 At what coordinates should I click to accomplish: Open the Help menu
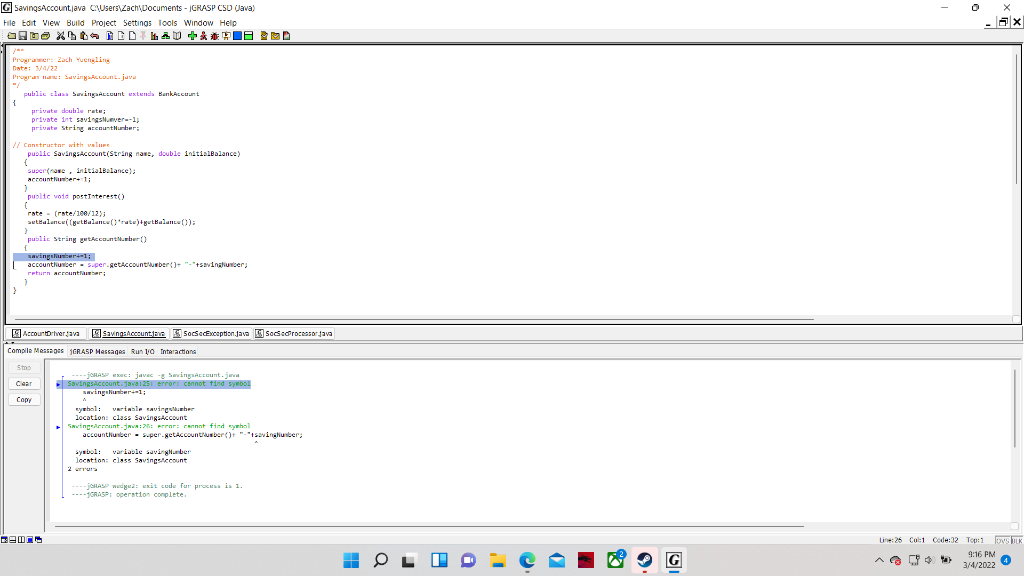tap(228, 23)
